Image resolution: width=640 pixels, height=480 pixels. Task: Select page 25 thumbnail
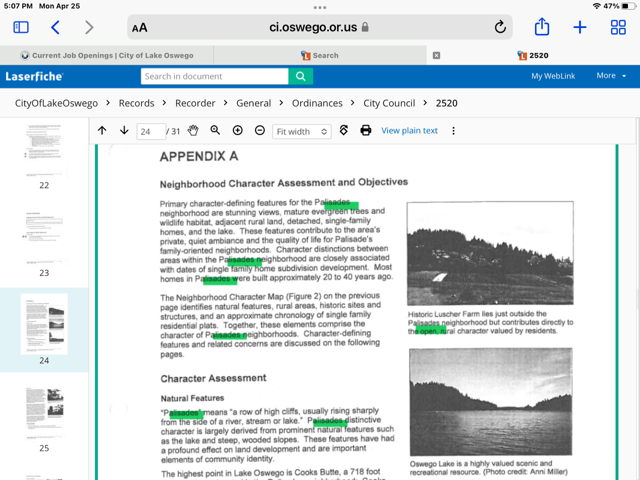point(44,408)
